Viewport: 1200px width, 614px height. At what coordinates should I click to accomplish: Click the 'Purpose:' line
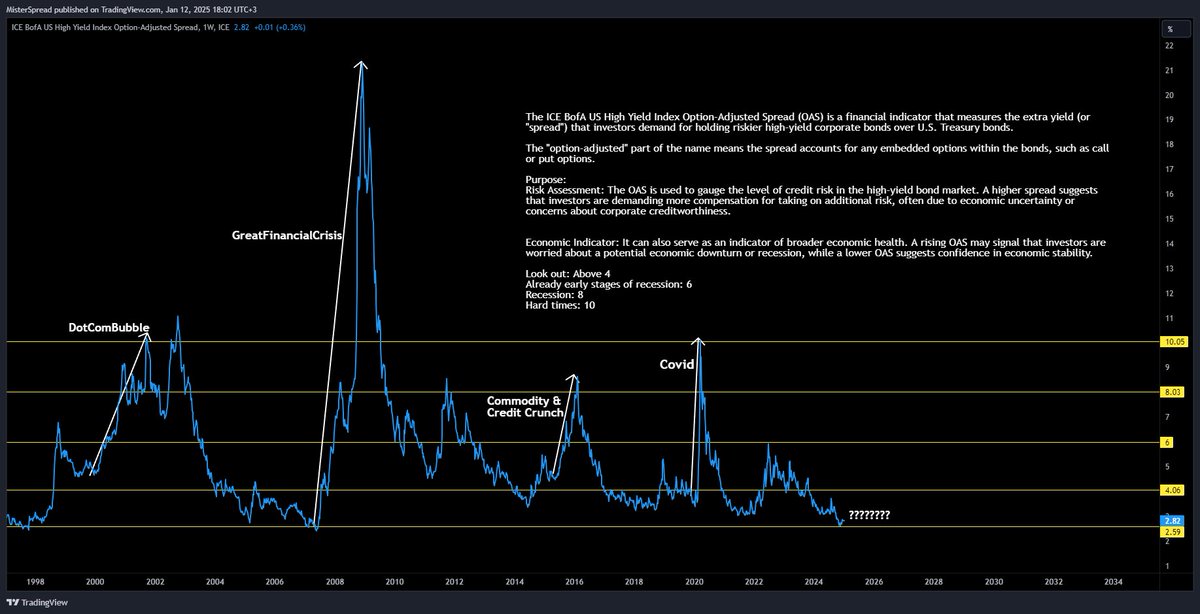[x=544, y=179]
